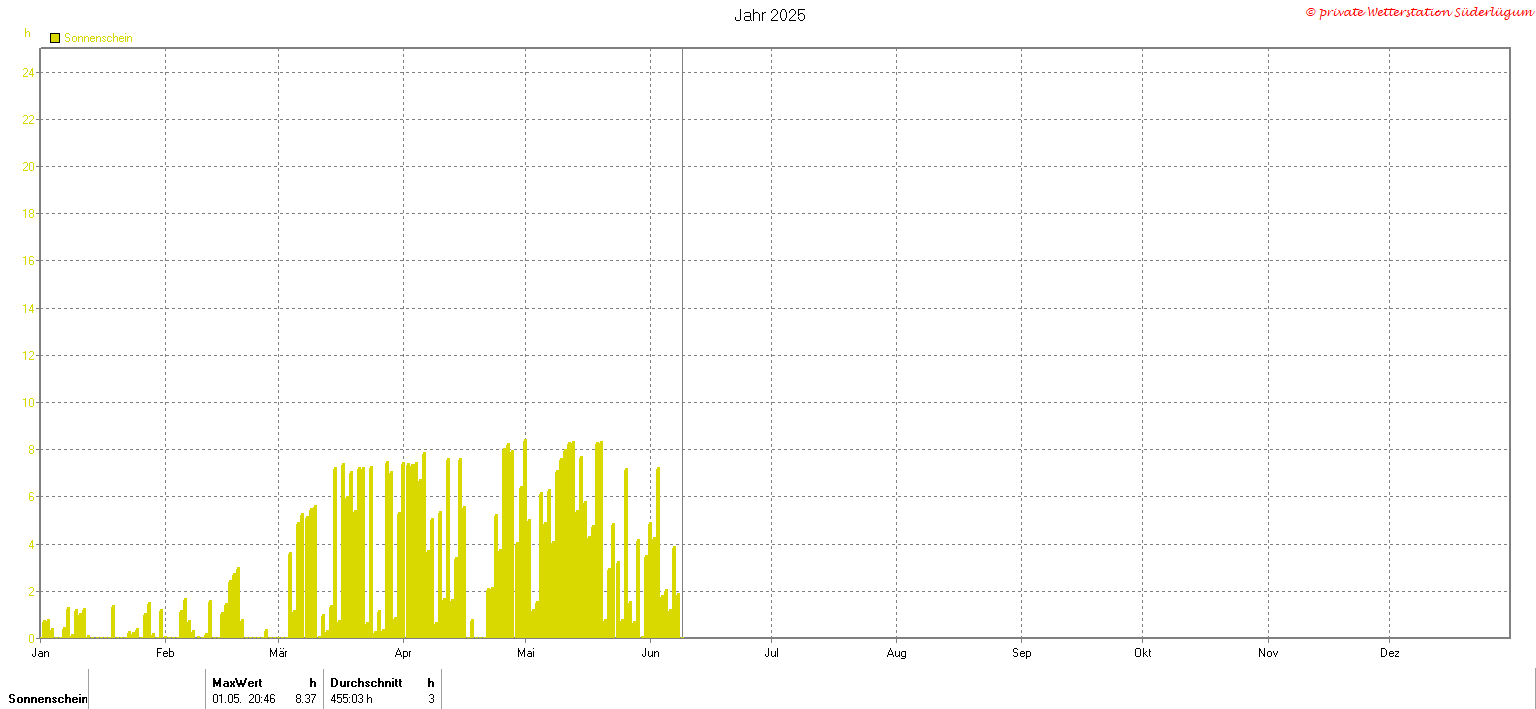Screen dimensions: 1536x709
Task: Click the maximum value 8.37
Action: tap(305, 699)
